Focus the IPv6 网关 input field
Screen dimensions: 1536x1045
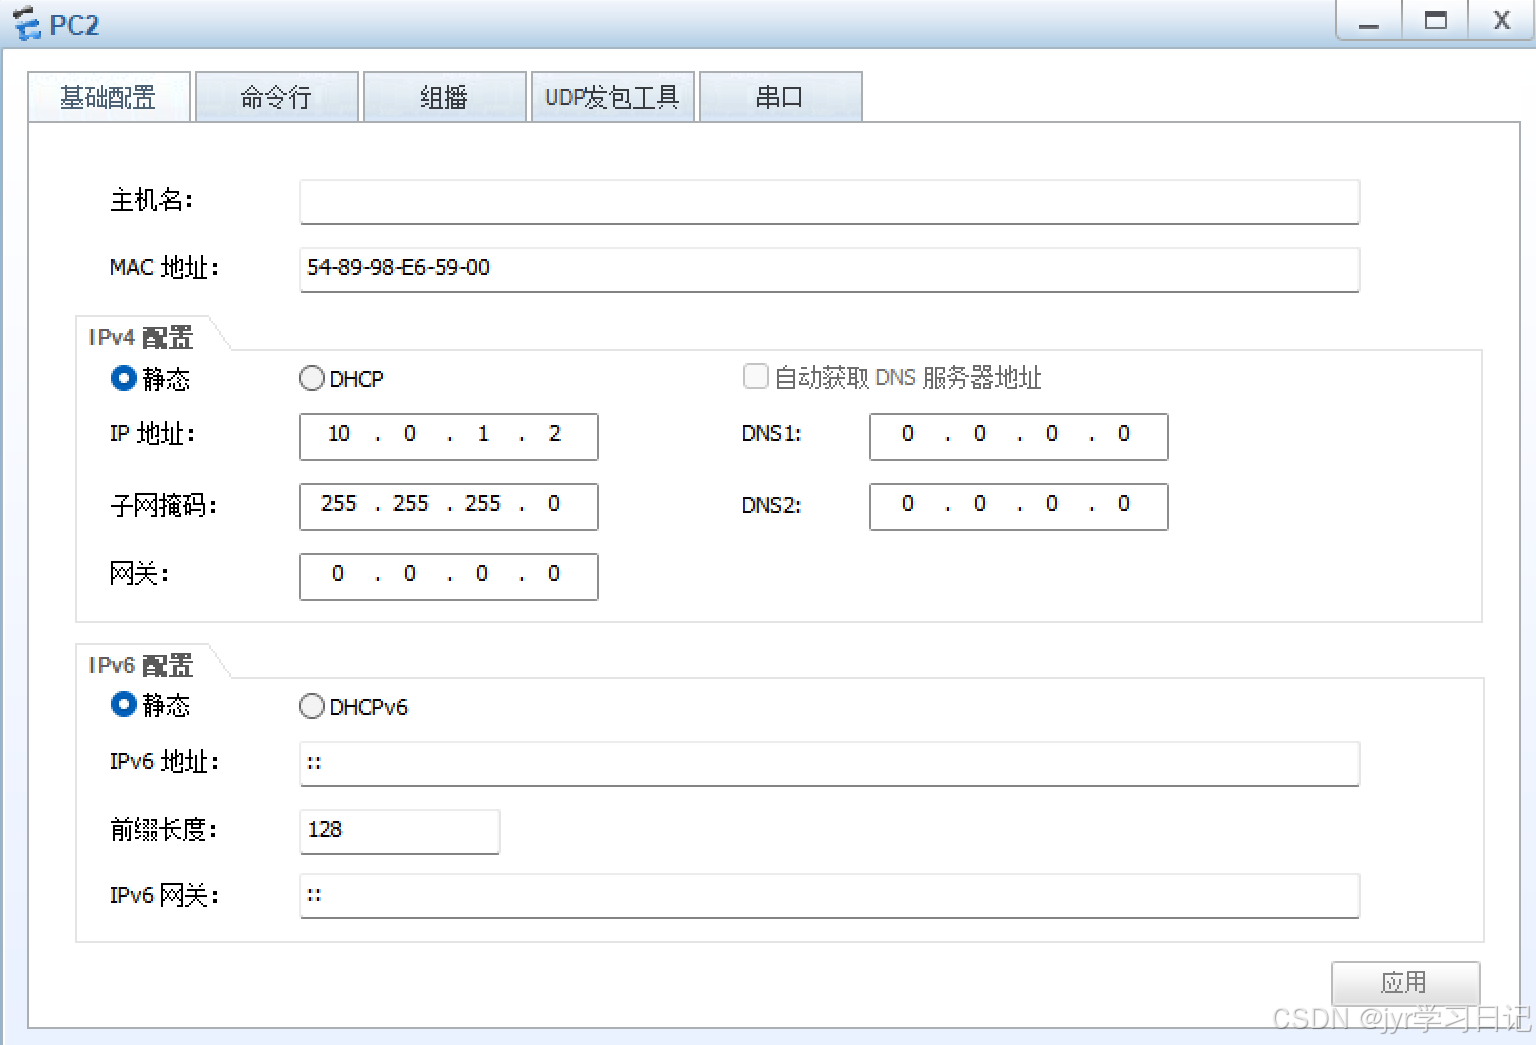point(829,896)
